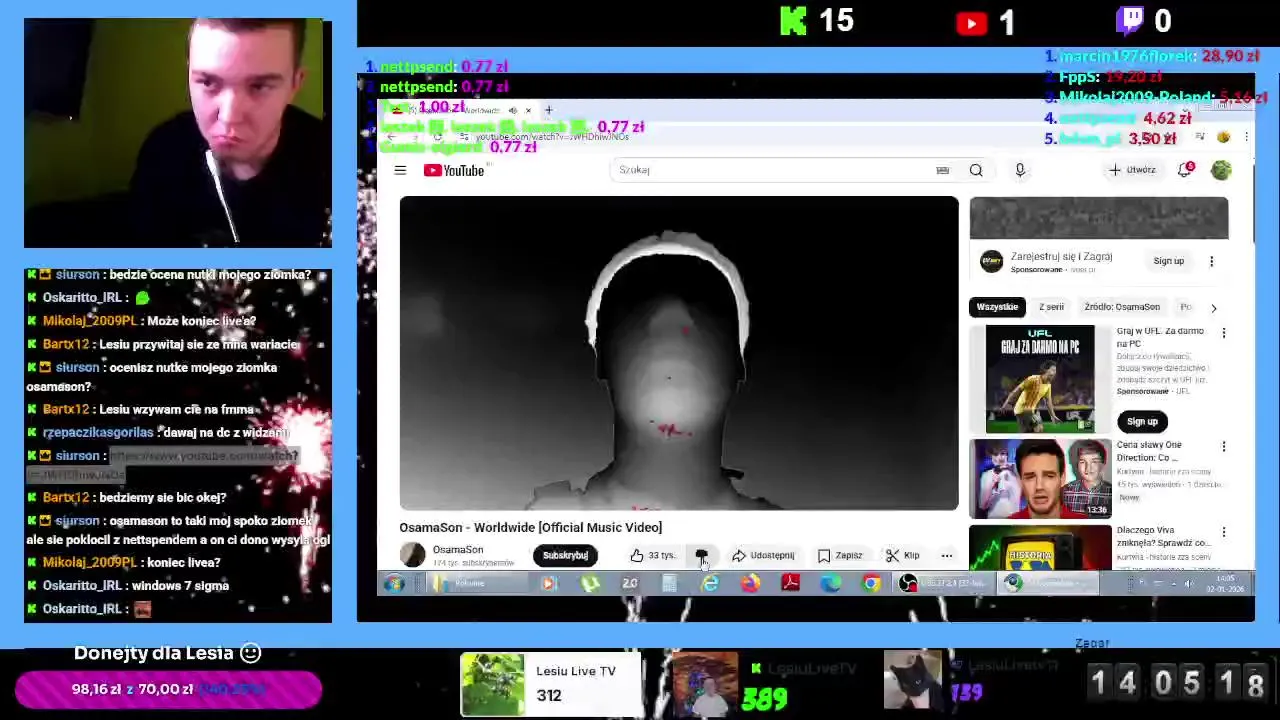Viewport: 1280px width, 720px height.
Task: Open the OsamaSon channel avatar
Action: click(412, 555)
